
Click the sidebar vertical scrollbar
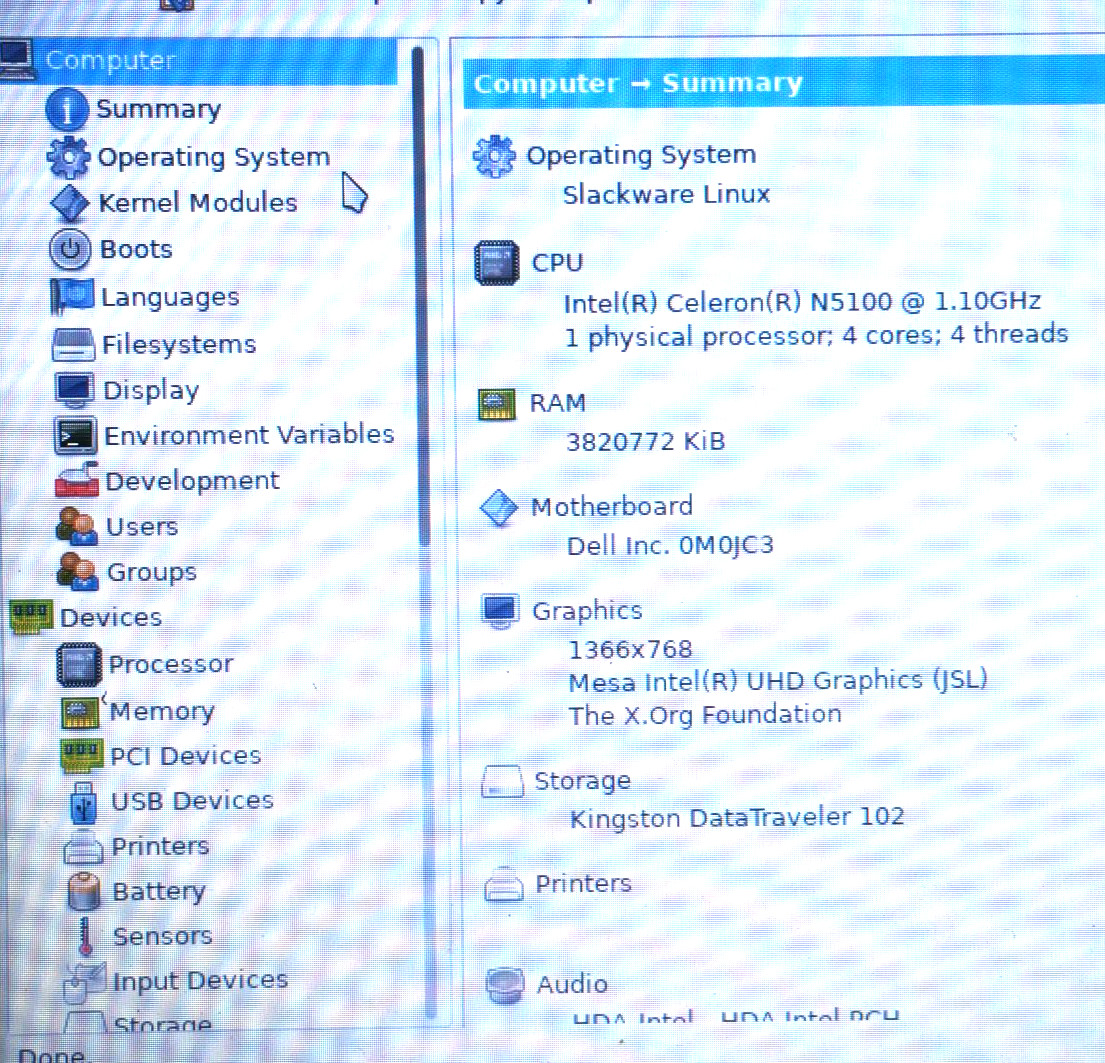pos(421,296)
